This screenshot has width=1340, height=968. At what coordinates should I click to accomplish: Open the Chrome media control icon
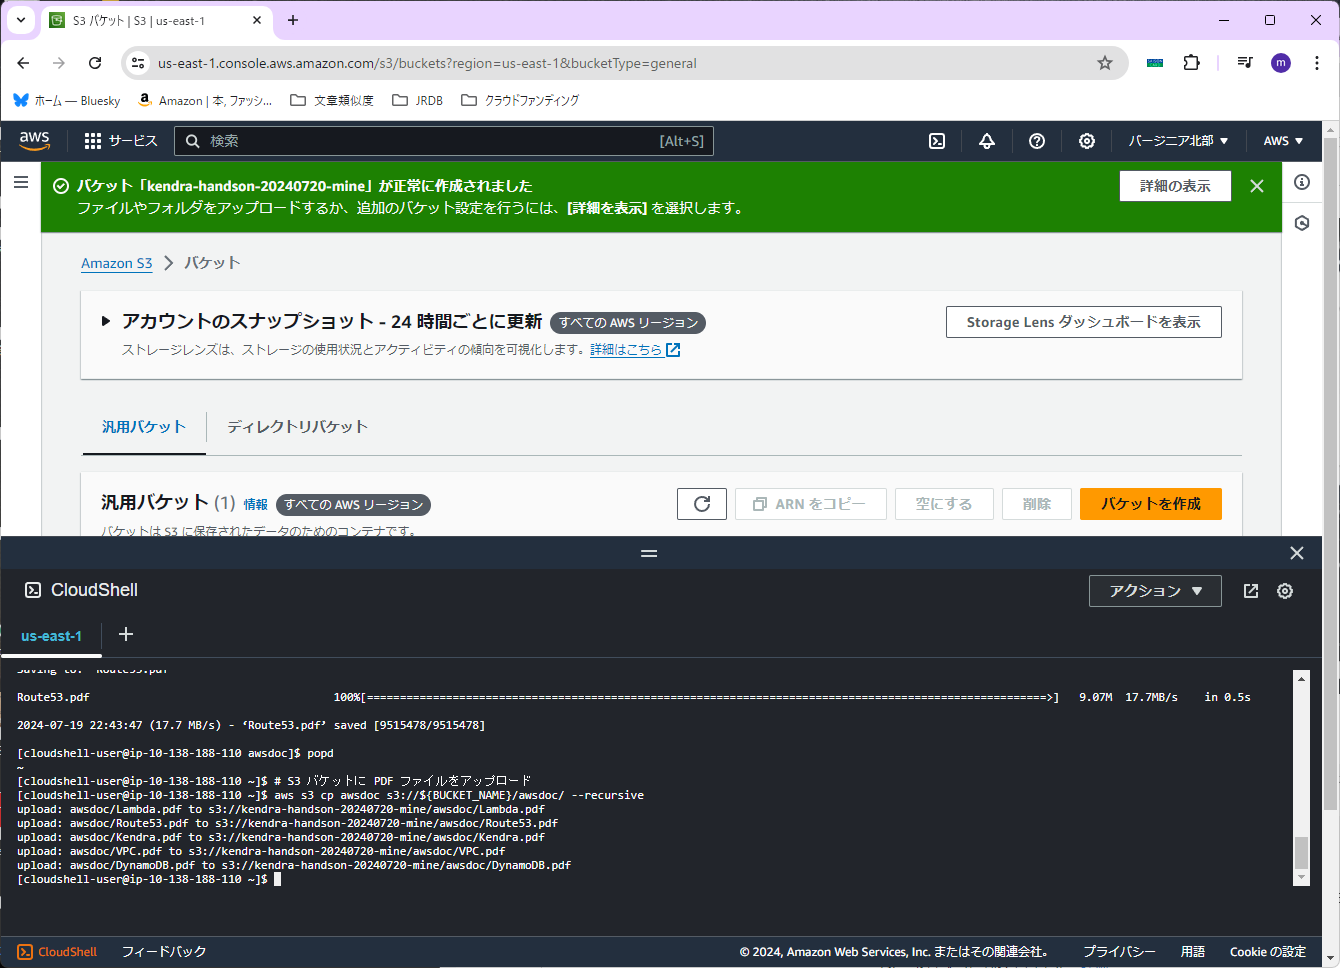coord(1245,63)
